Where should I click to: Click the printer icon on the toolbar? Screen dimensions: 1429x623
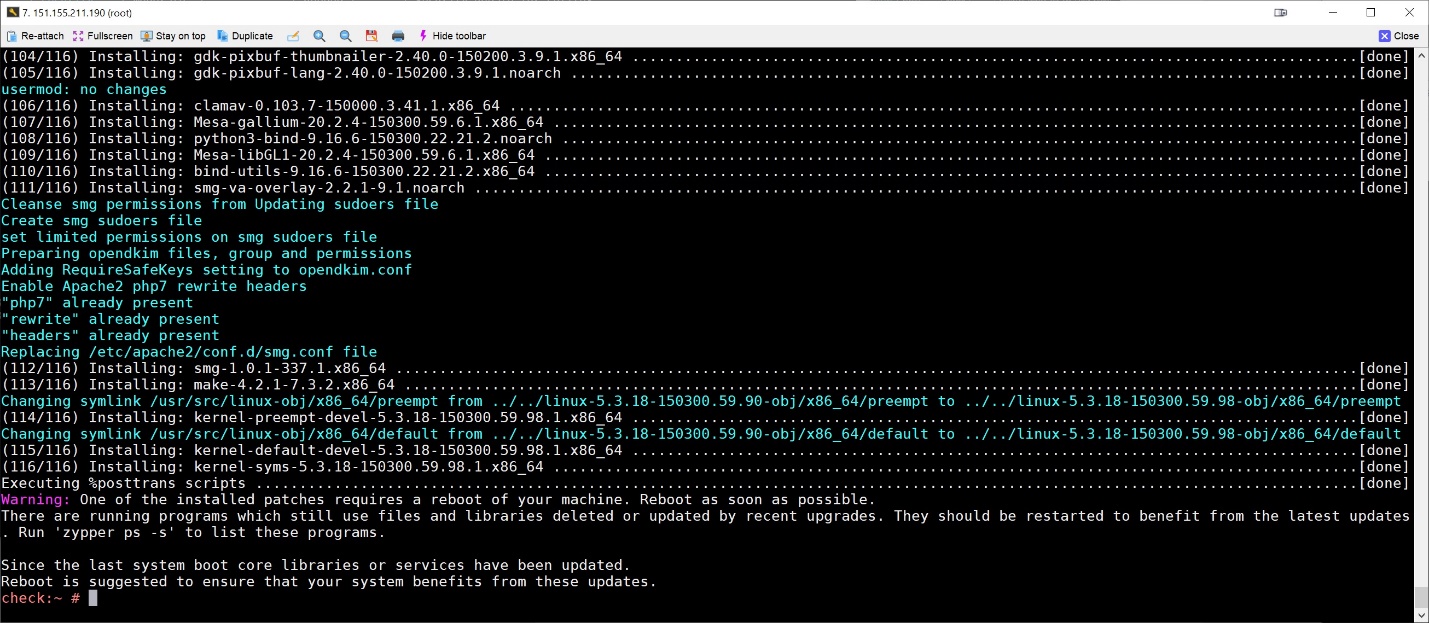click(x=397, y=35)
